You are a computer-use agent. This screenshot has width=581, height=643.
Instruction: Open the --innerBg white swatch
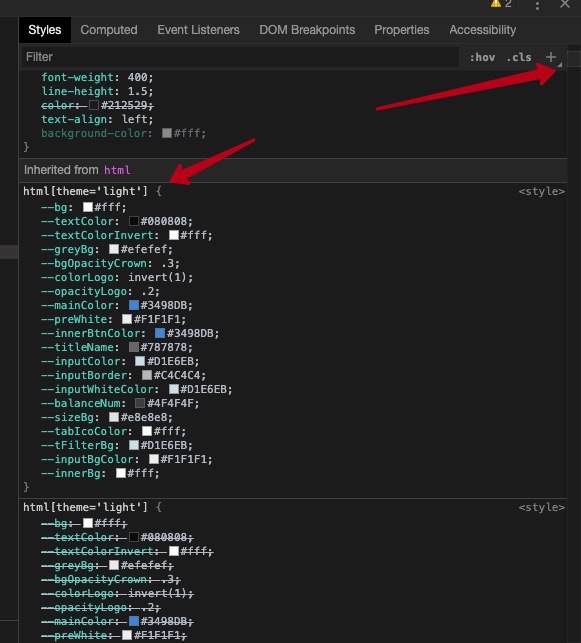[x=121, y=473]
